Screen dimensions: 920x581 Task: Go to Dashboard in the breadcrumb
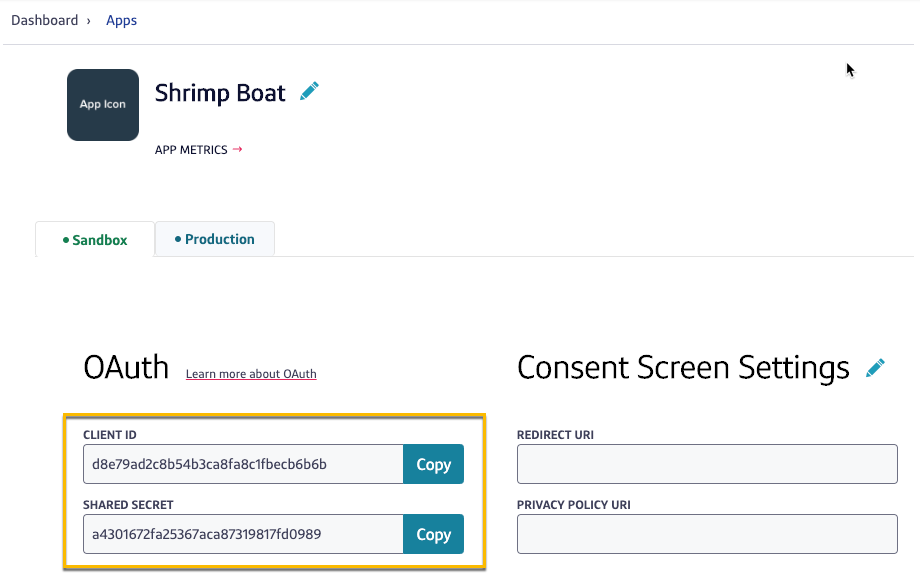[44, 20]
